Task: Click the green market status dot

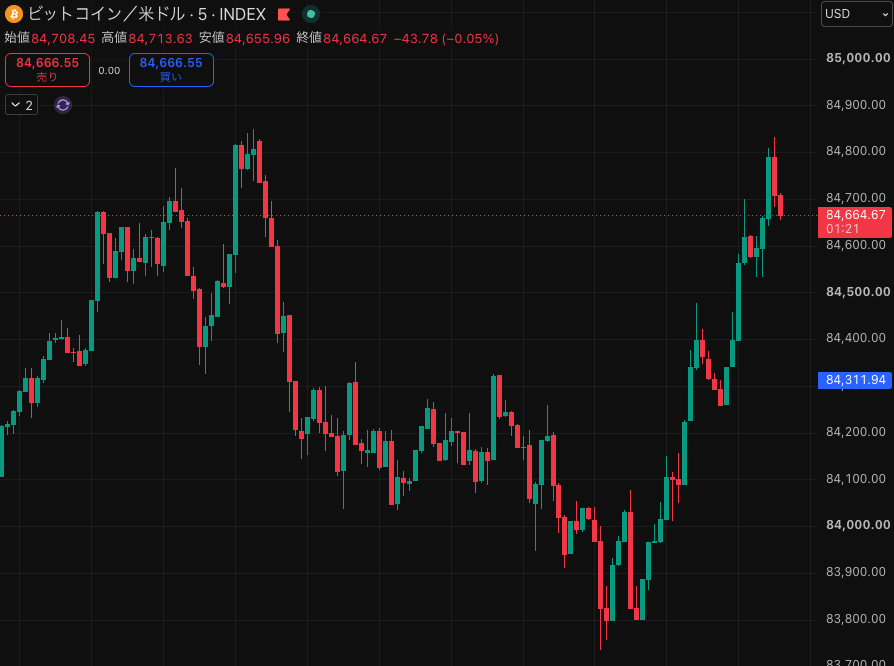Action: pos(311,14)
